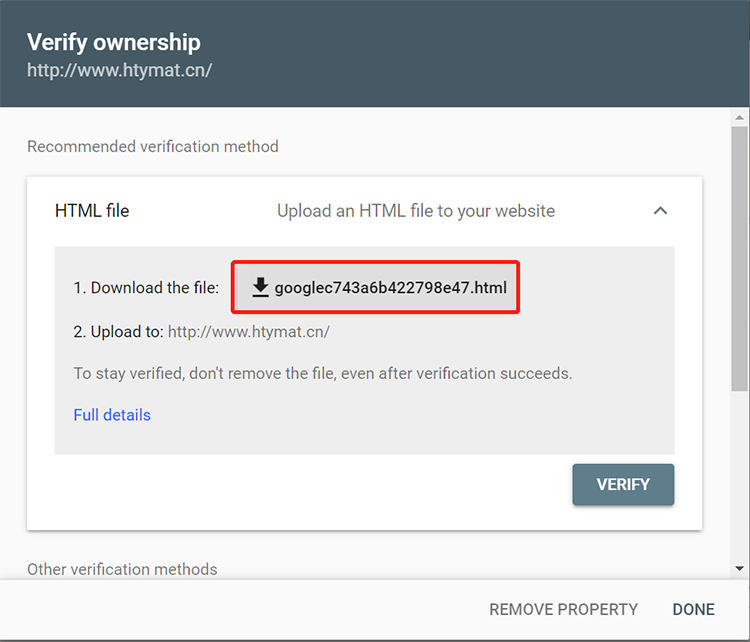The height and width of the screenshot is (642, 750).
Task: Click the scrollbar up arrow
Action: [739, 118]
